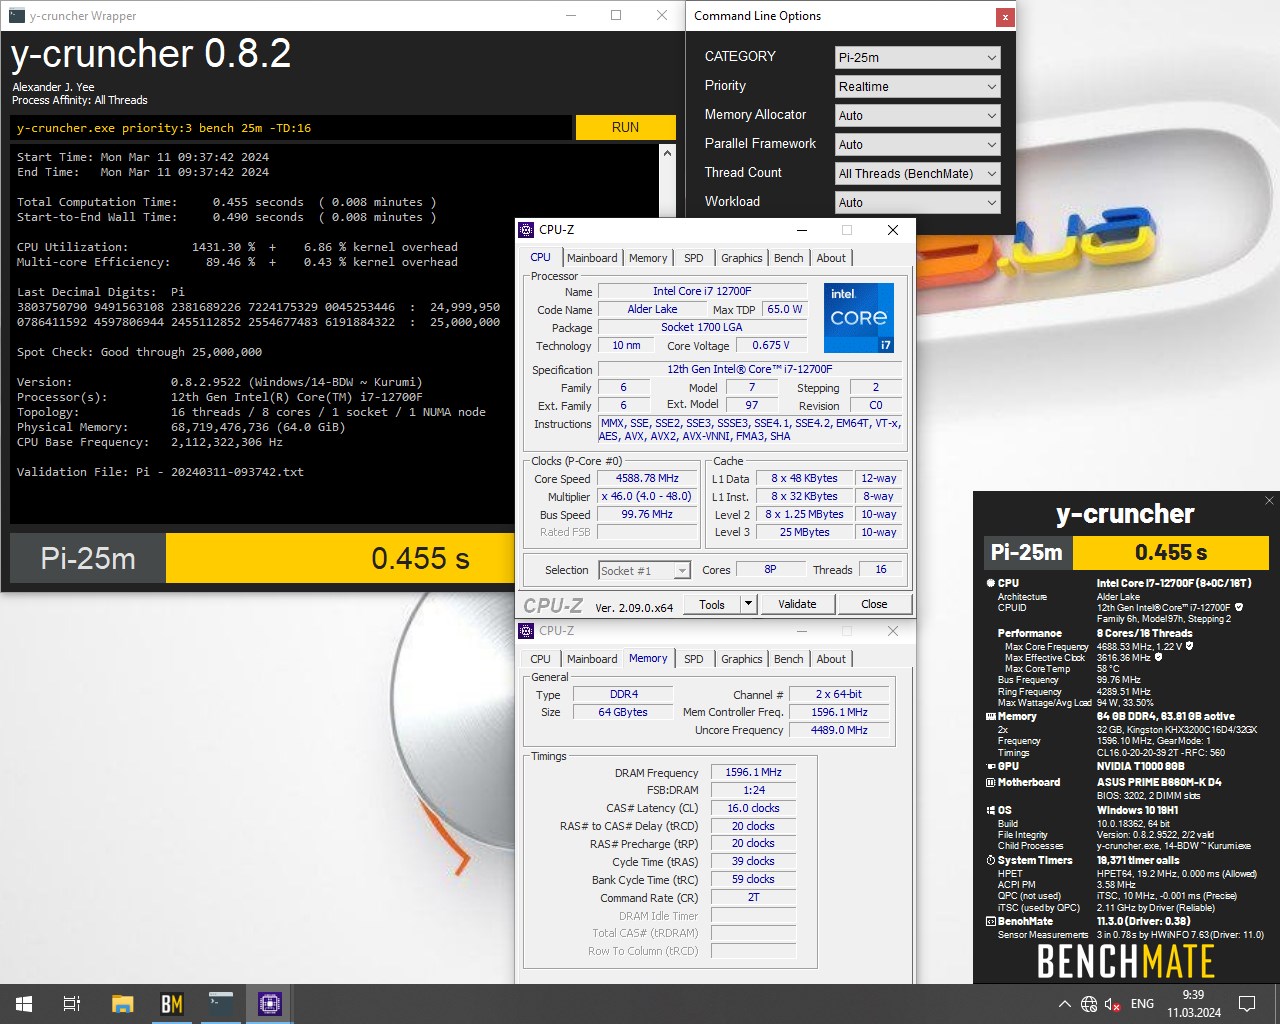
Task: Click the y-cruncher console taskbar icon
Action: tap(221, 1004)
